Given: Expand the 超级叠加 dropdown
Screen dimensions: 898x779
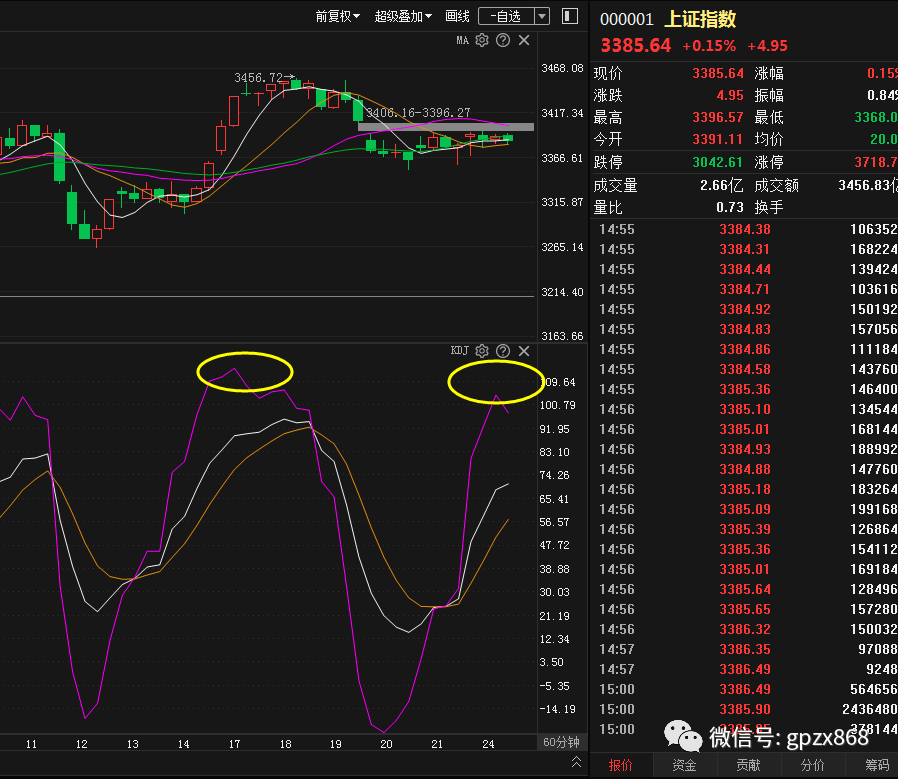Looking at the screenshot, I should point(403,16).
